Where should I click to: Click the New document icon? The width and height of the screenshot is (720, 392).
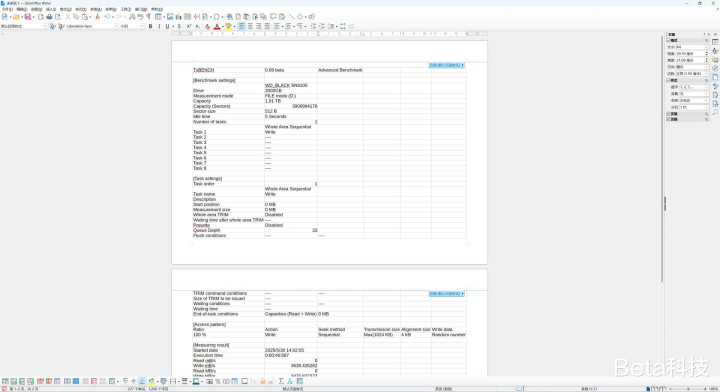[x=5, y=17]
